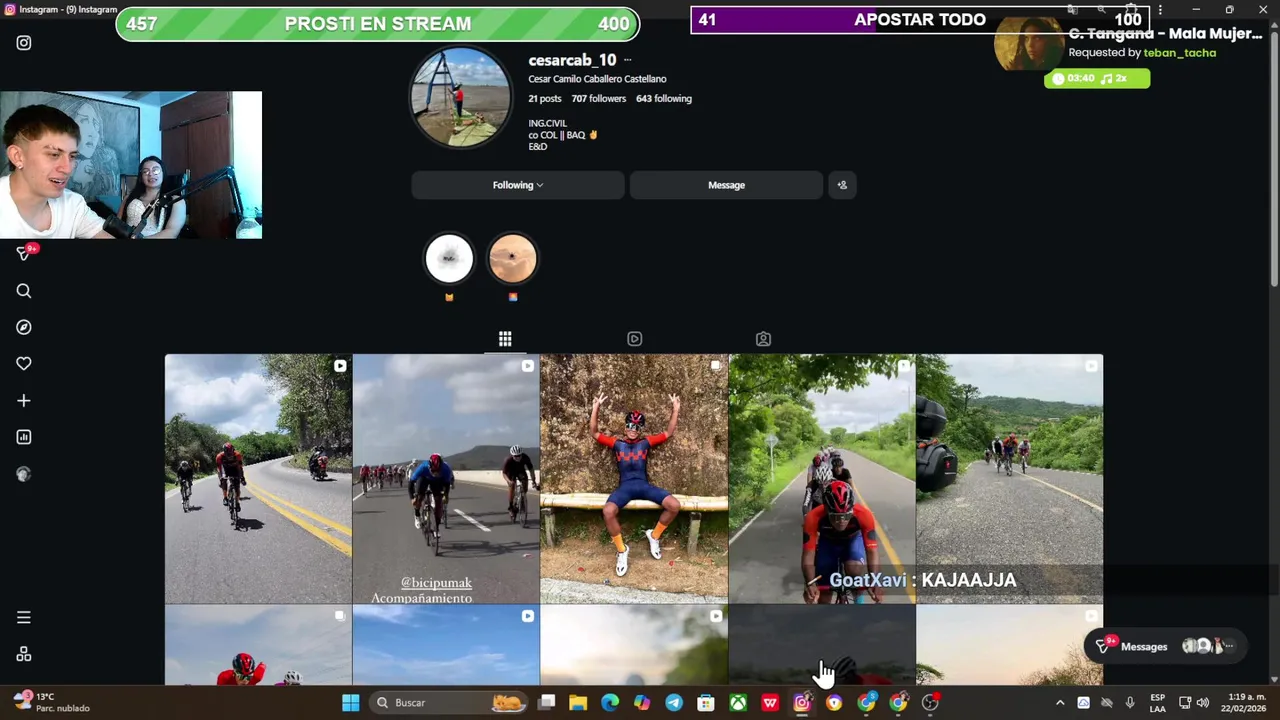Open Telegram from taskbar
Viewport: 1280px width, 720px height.
coord(674,703)
